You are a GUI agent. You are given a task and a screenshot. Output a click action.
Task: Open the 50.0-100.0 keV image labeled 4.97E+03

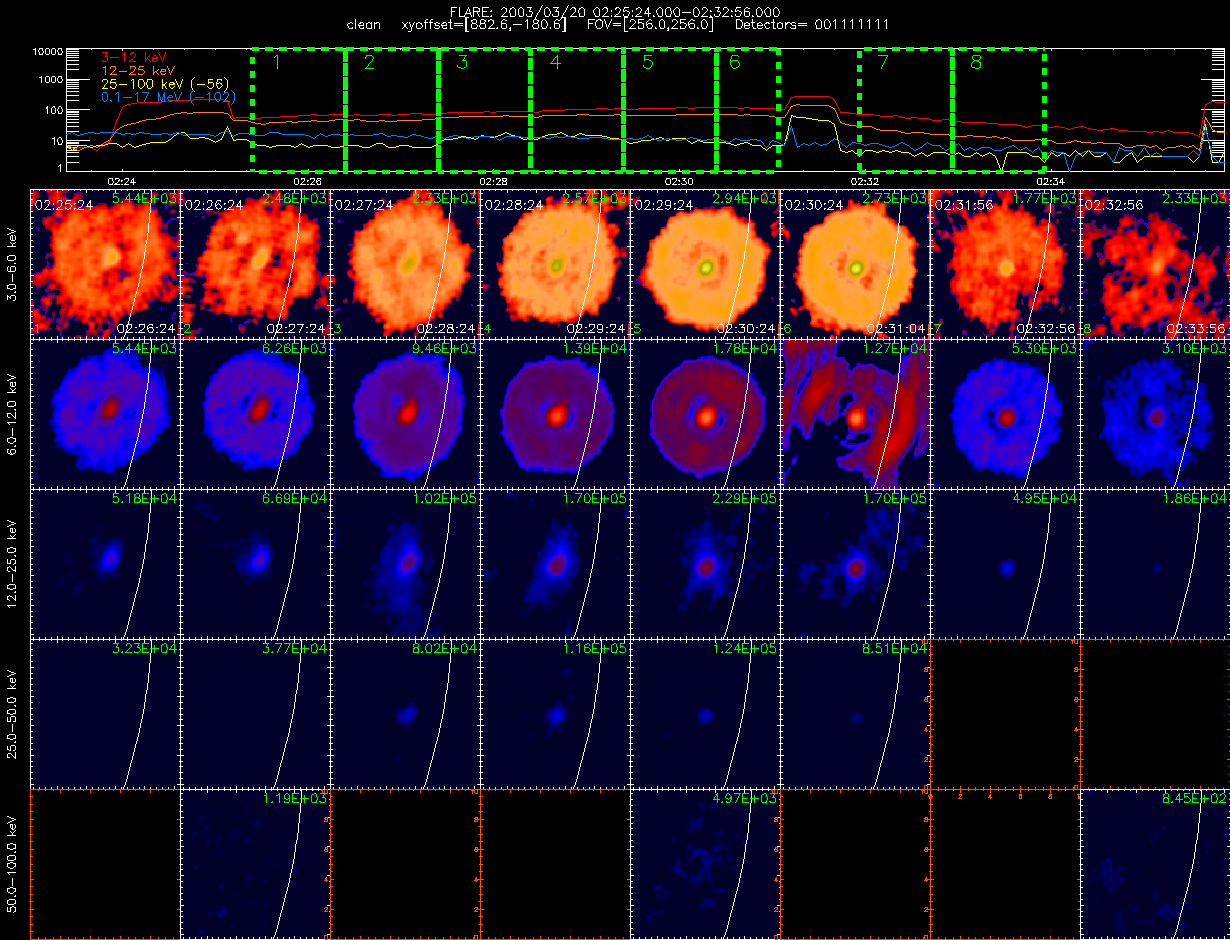[706, 863]
